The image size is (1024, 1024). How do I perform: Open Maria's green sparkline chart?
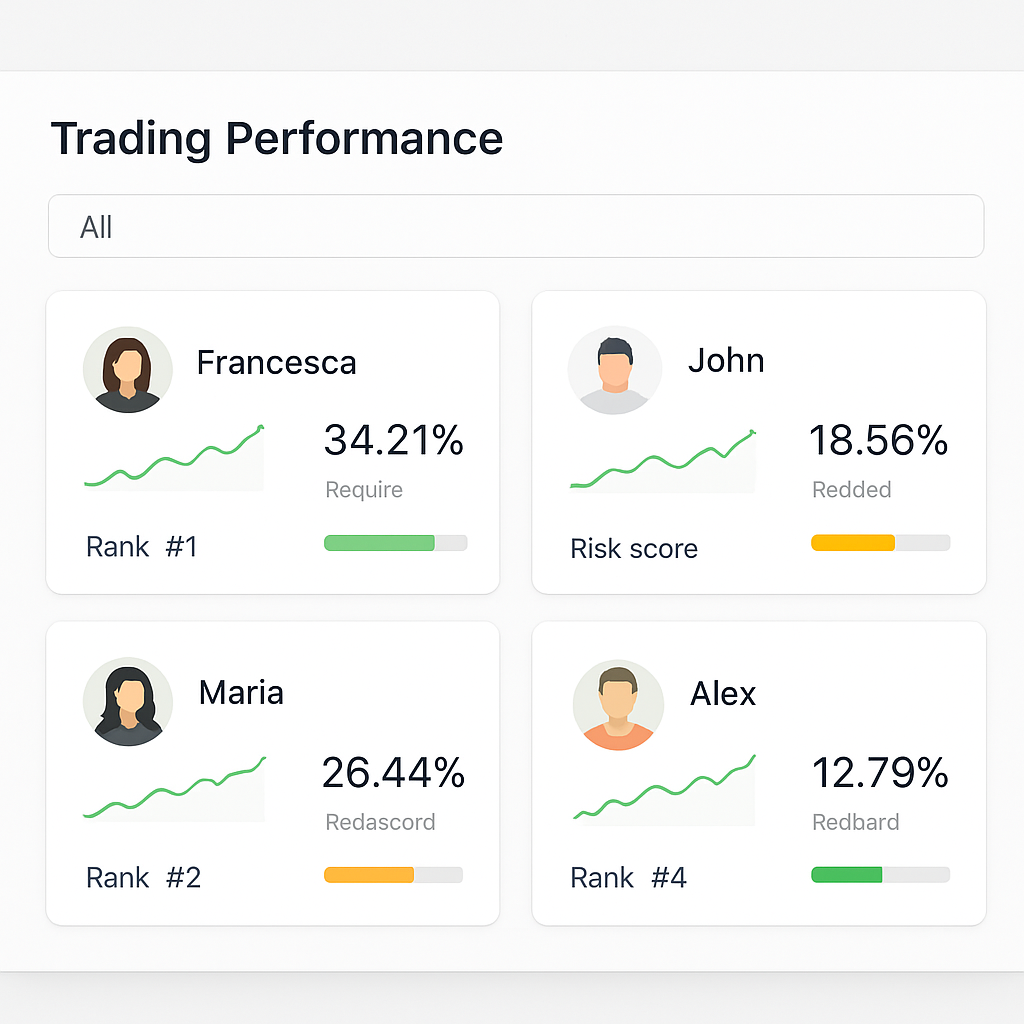(174, 788)
